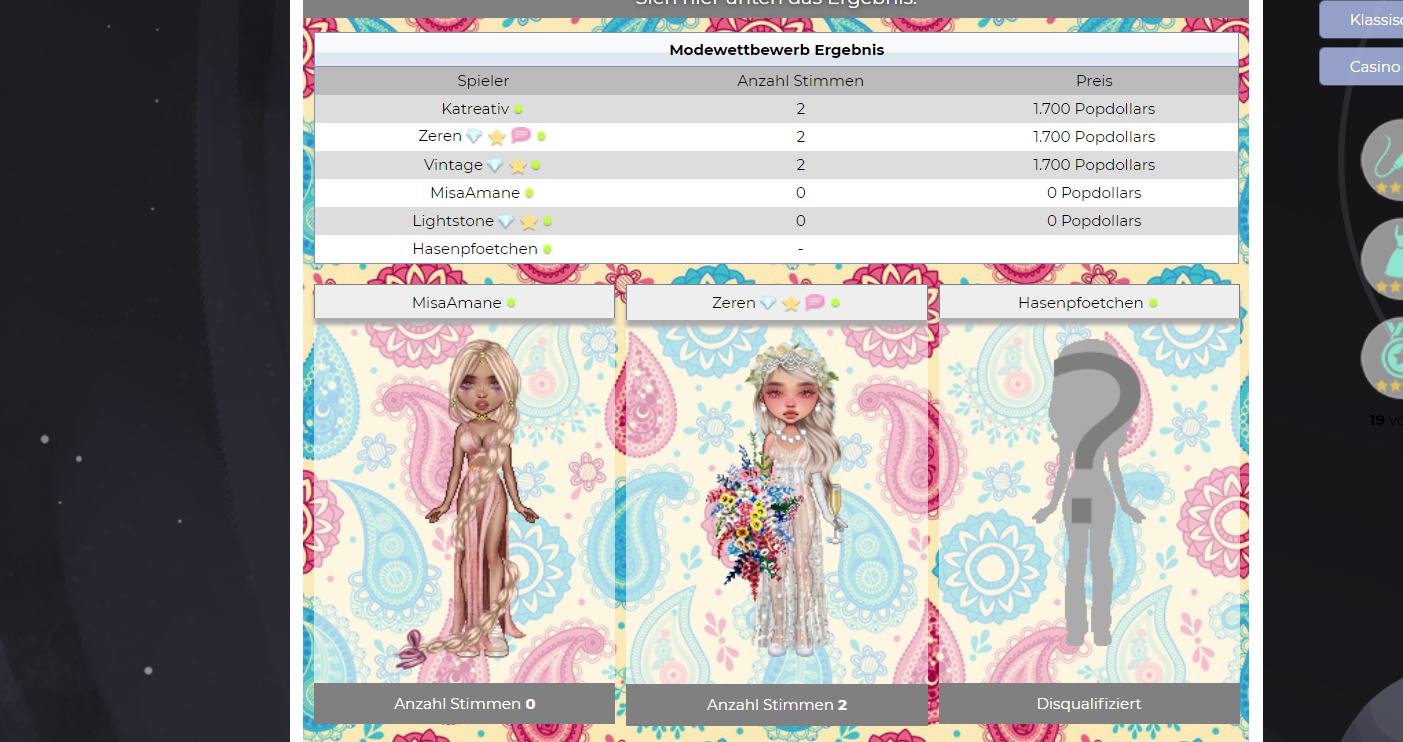
Task: Click the online dot beside MisaAmane in table
Action: click(529, 193)
